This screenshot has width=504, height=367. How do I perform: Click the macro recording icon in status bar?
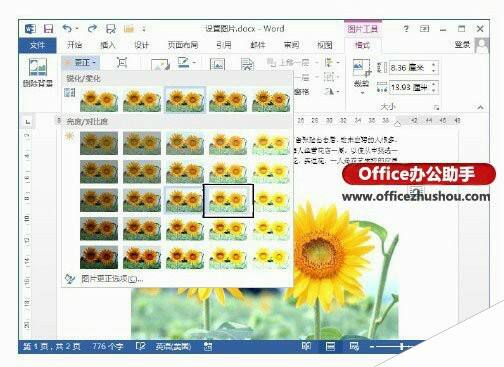pos(208,346)
